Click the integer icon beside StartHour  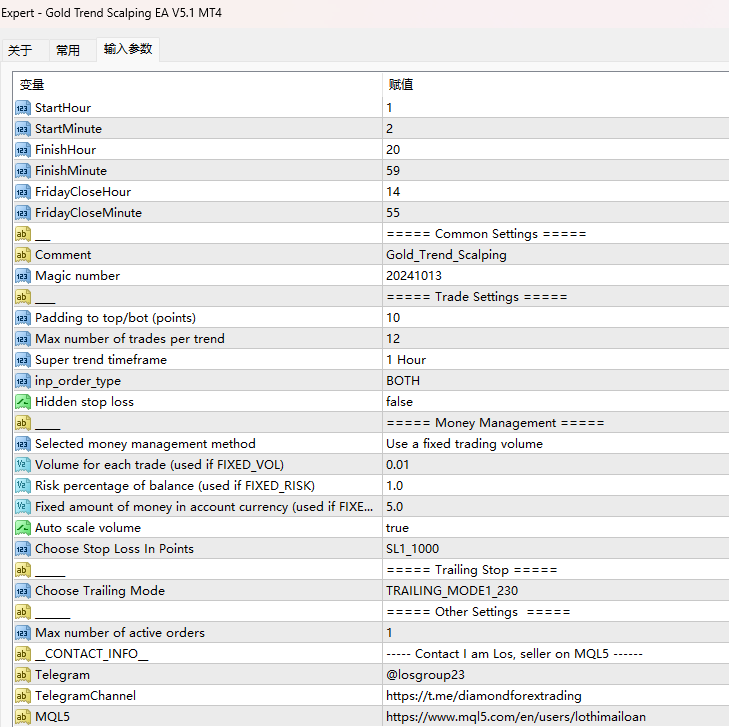coord(22,108)
